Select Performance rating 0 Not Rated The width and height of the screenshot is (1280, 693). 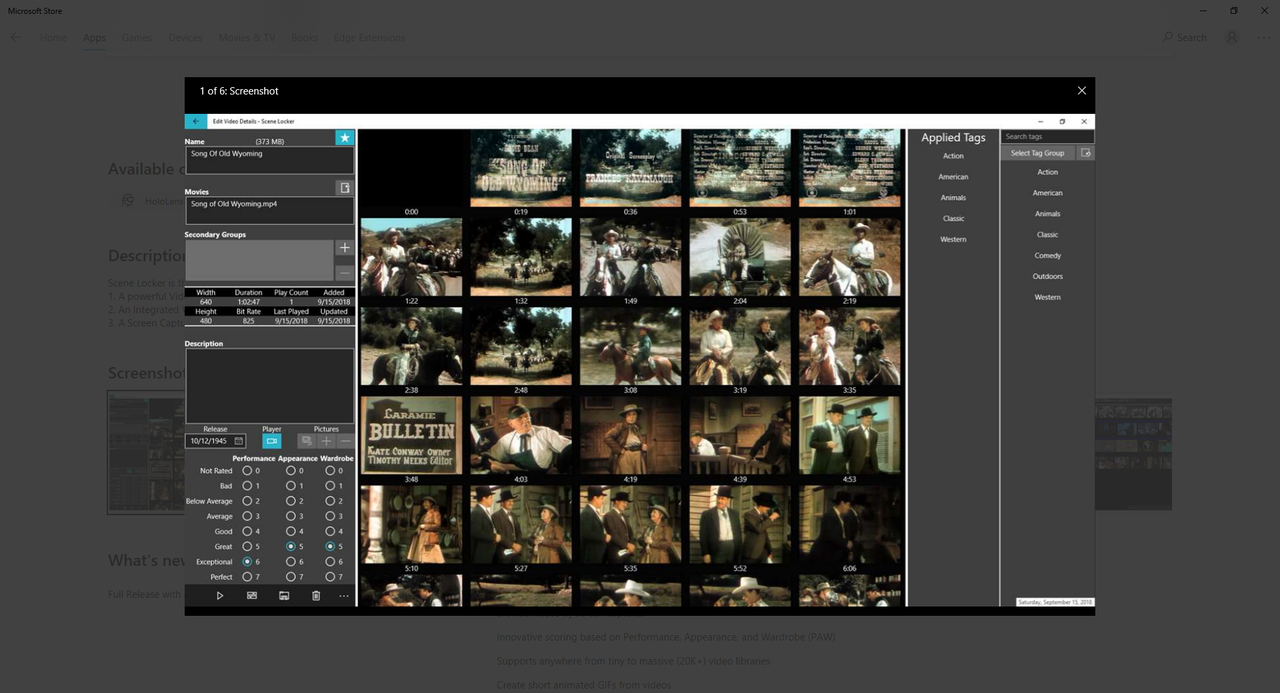coord(247,470)
